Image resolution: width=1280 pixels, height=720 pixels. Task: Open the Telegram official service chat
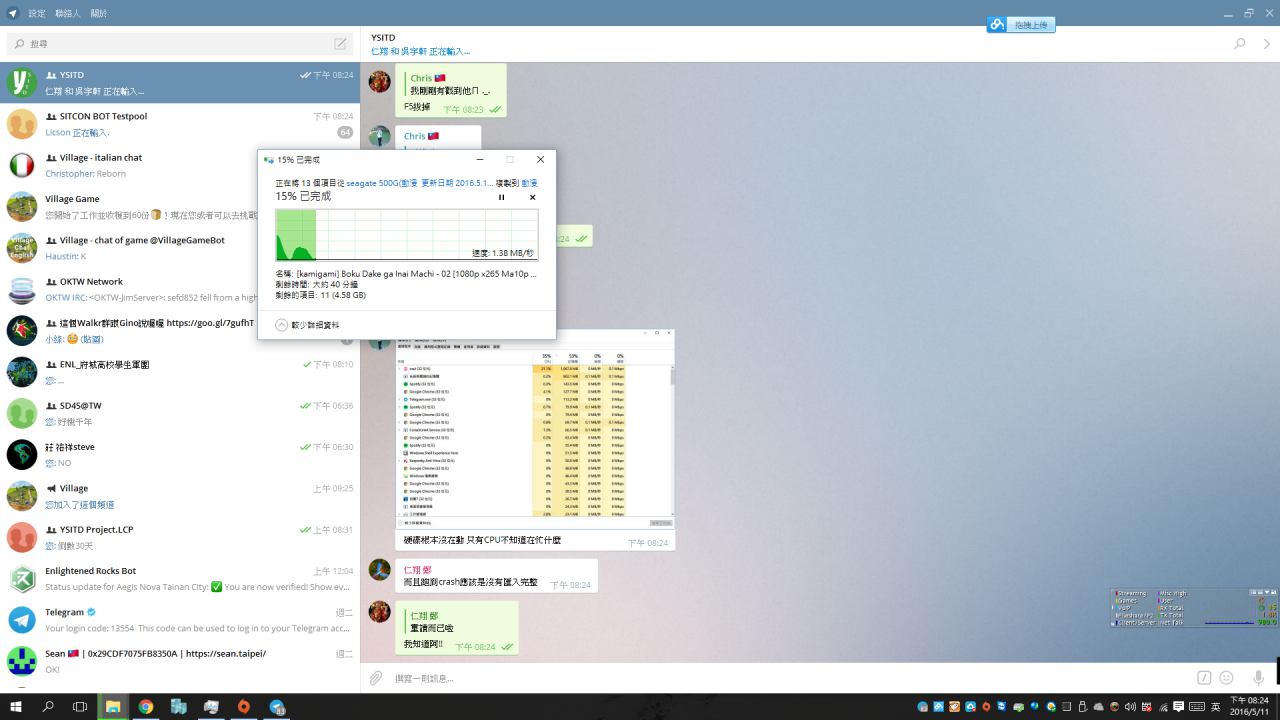pos(180,620)
